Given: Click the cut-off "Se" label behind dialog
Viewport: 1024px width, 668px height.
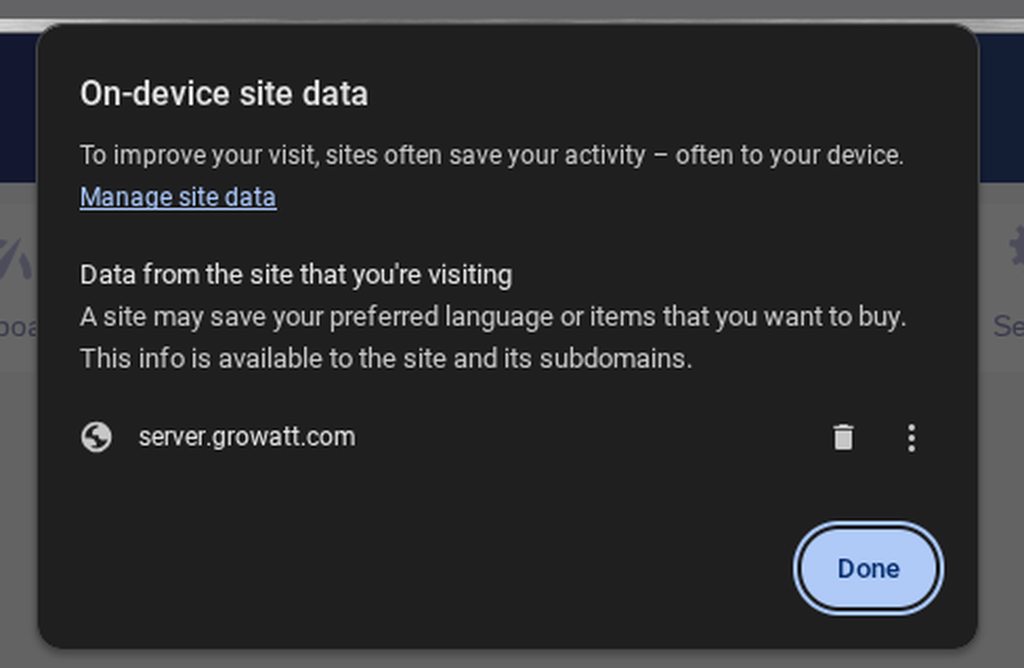Looking at the screenshot, I should coord(1007,326).
